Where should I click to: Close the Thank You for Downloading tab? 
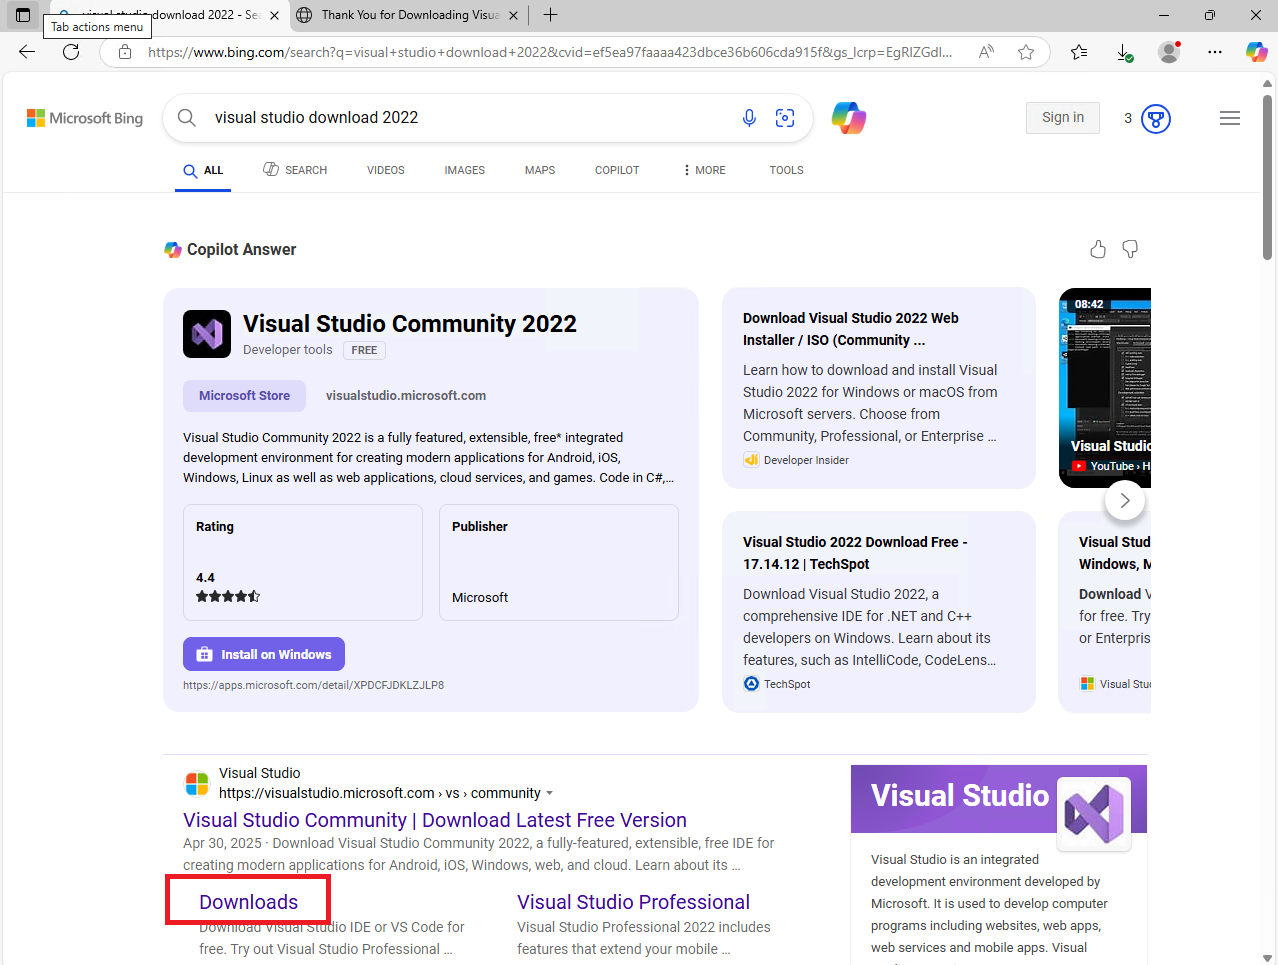(x=513, y=15)
